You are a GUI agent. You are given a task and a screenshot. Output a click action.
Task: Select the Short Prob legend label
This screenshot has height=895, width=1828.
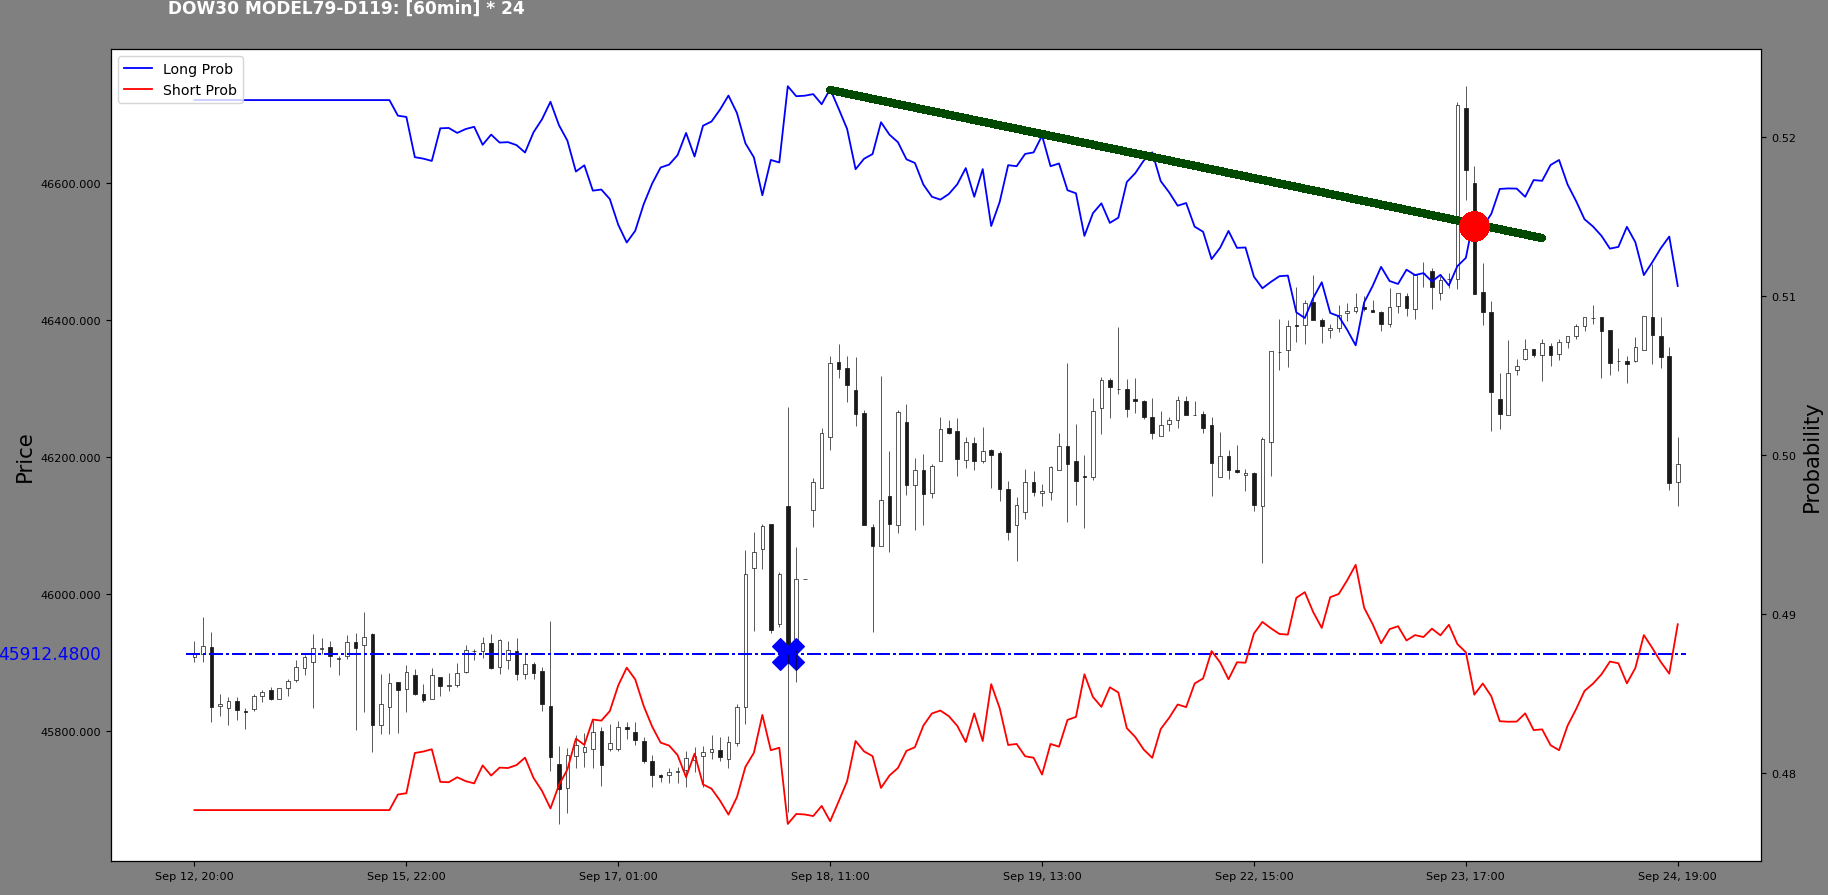(x=199, y=90)
